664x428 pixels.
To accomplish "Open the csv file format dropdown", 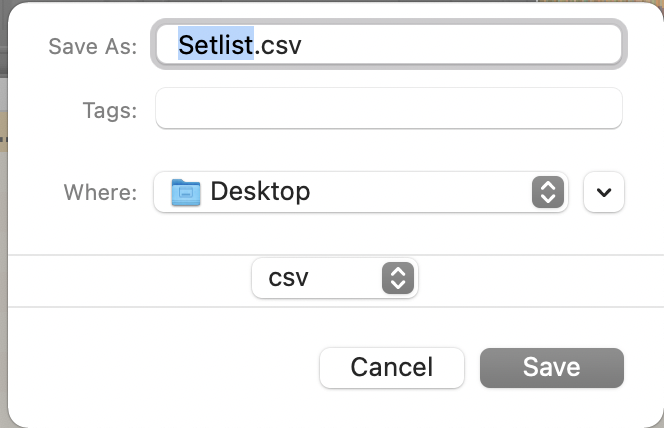I will (x=334, y=278).
